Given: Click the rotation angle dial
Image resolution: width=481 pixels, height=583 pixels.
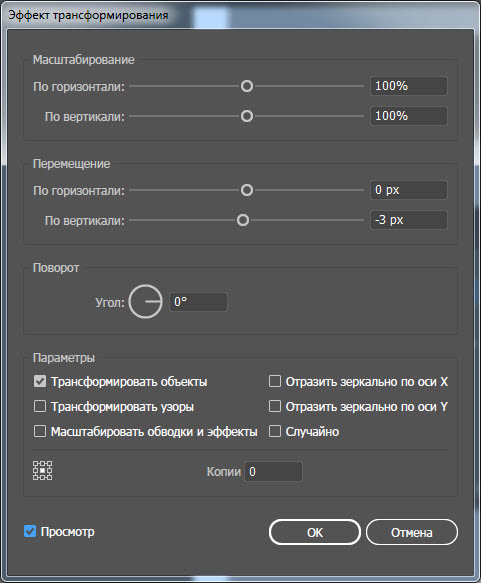Looking at the screenshot, I should [145, 302].
